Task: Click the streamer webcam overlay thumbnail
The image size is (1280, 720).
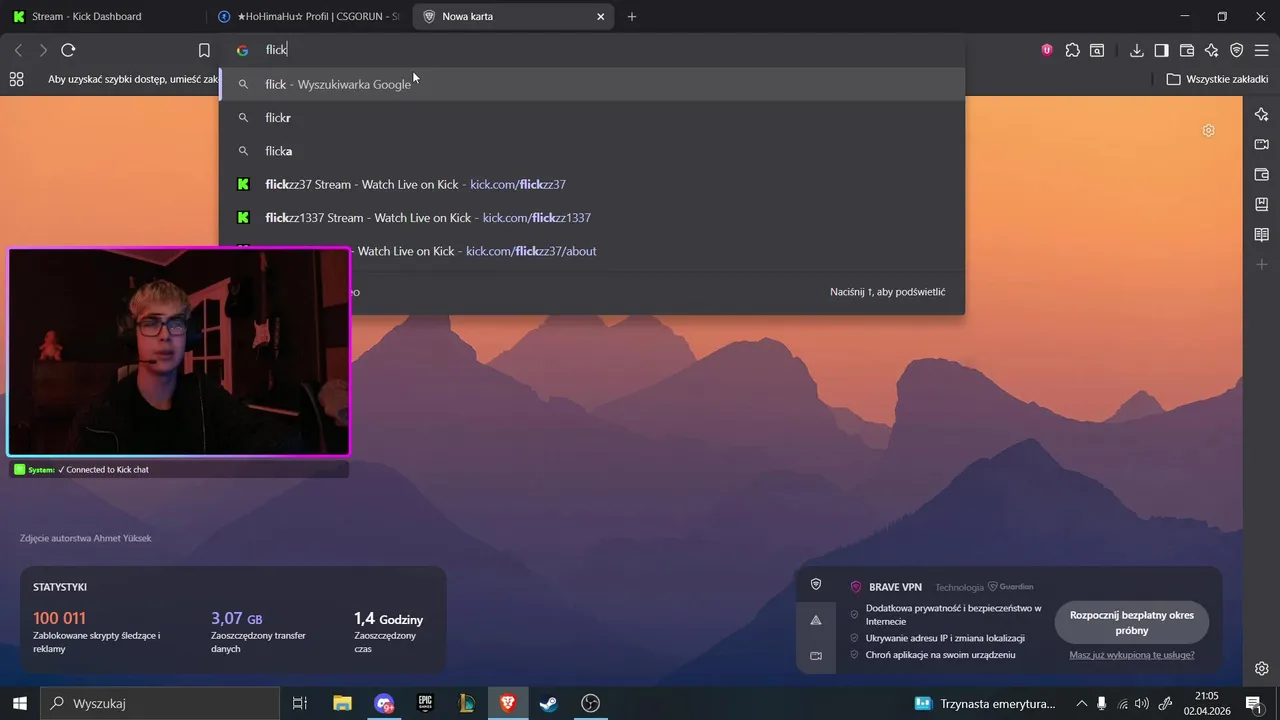Action: click(179, 352)
